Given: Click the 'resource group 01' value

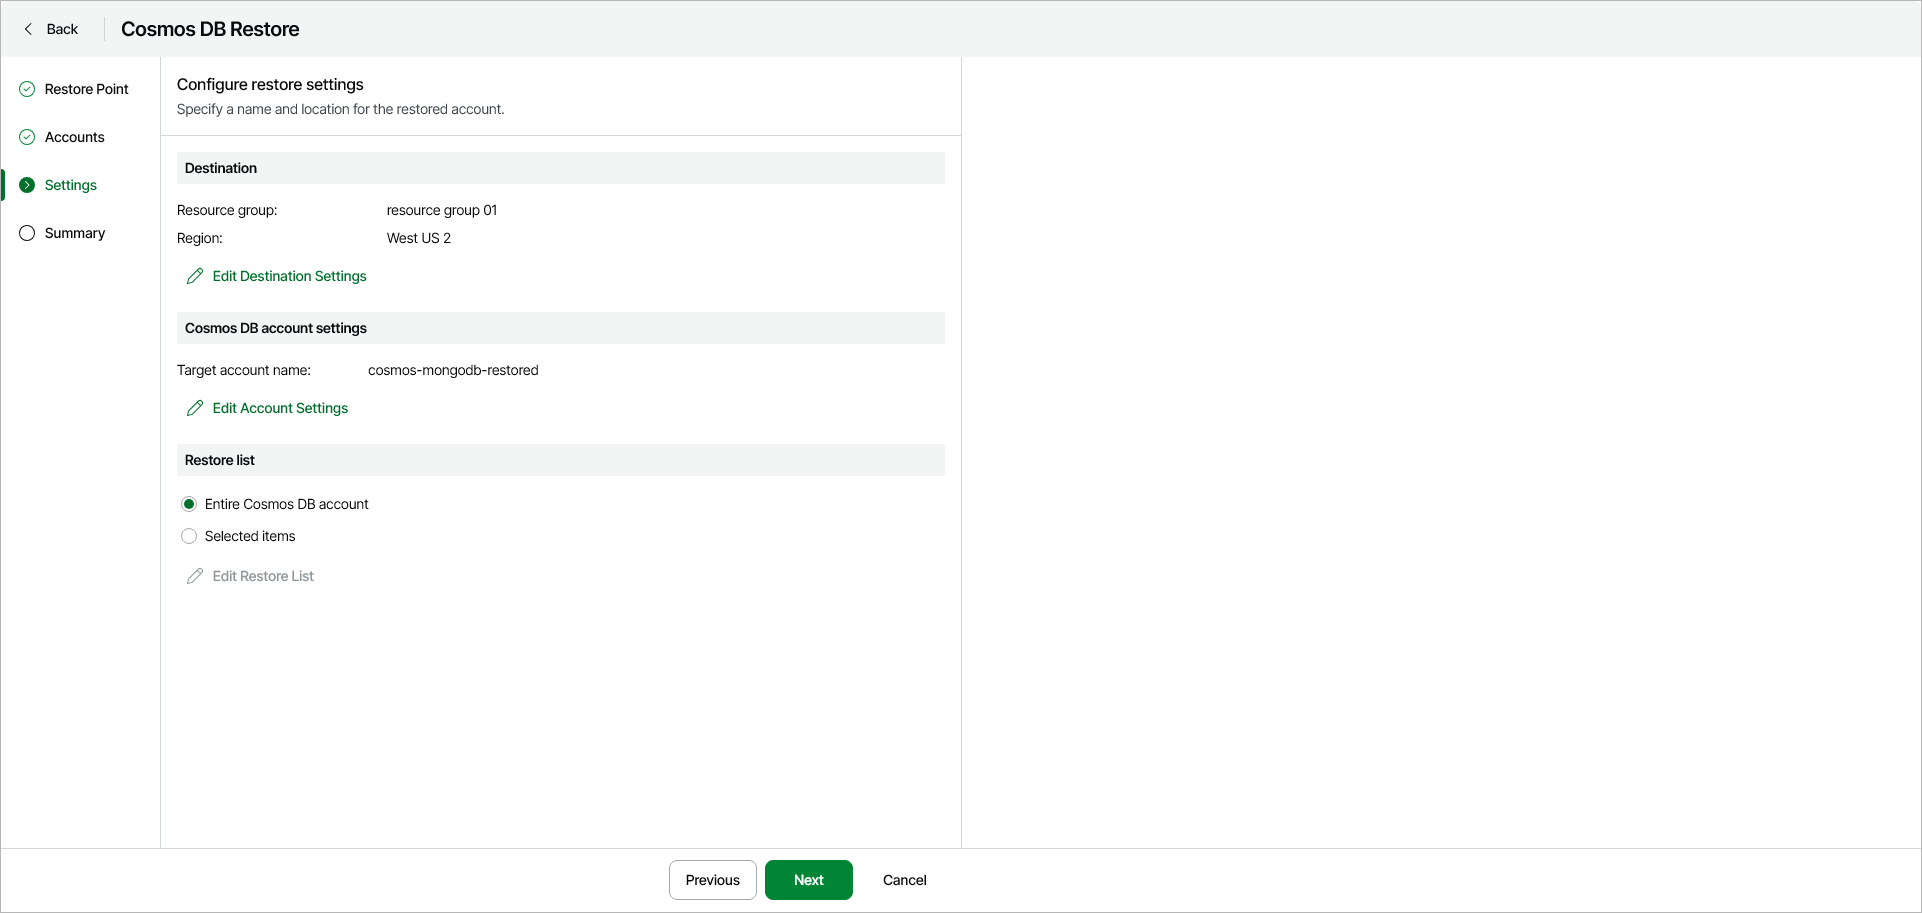Looking at the screenshot, I should coord(442,210).
